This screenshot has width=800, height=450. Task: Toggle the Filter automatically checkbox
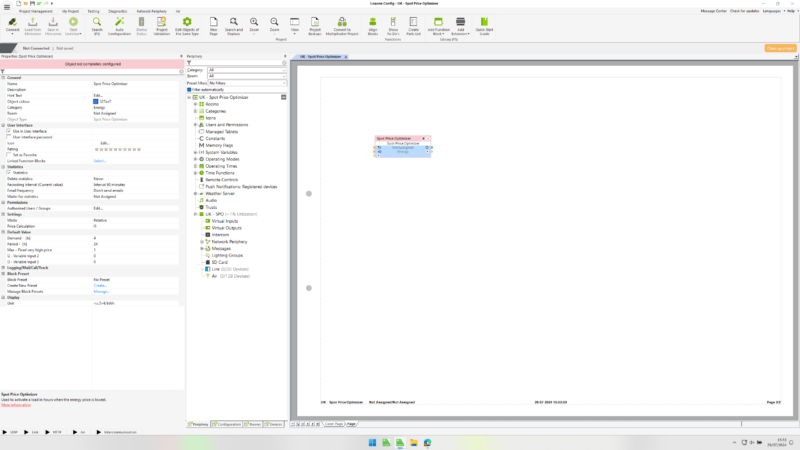(x=189, y=89)
